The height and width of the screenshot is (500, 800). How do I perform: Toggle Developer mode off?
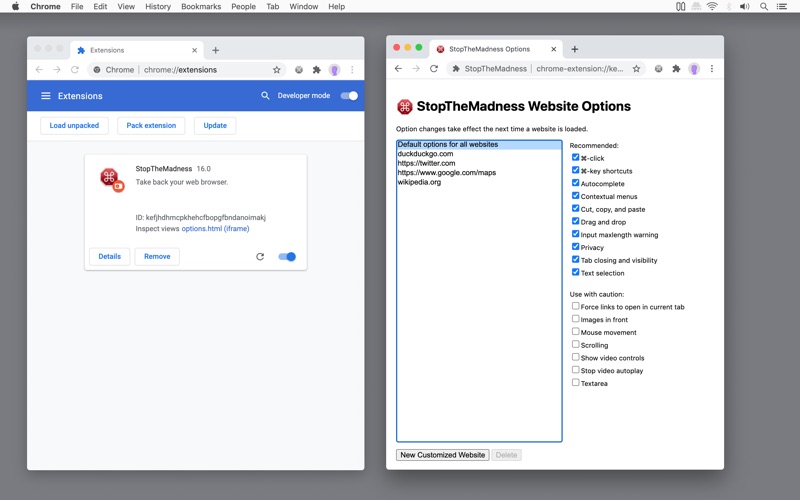349,96
